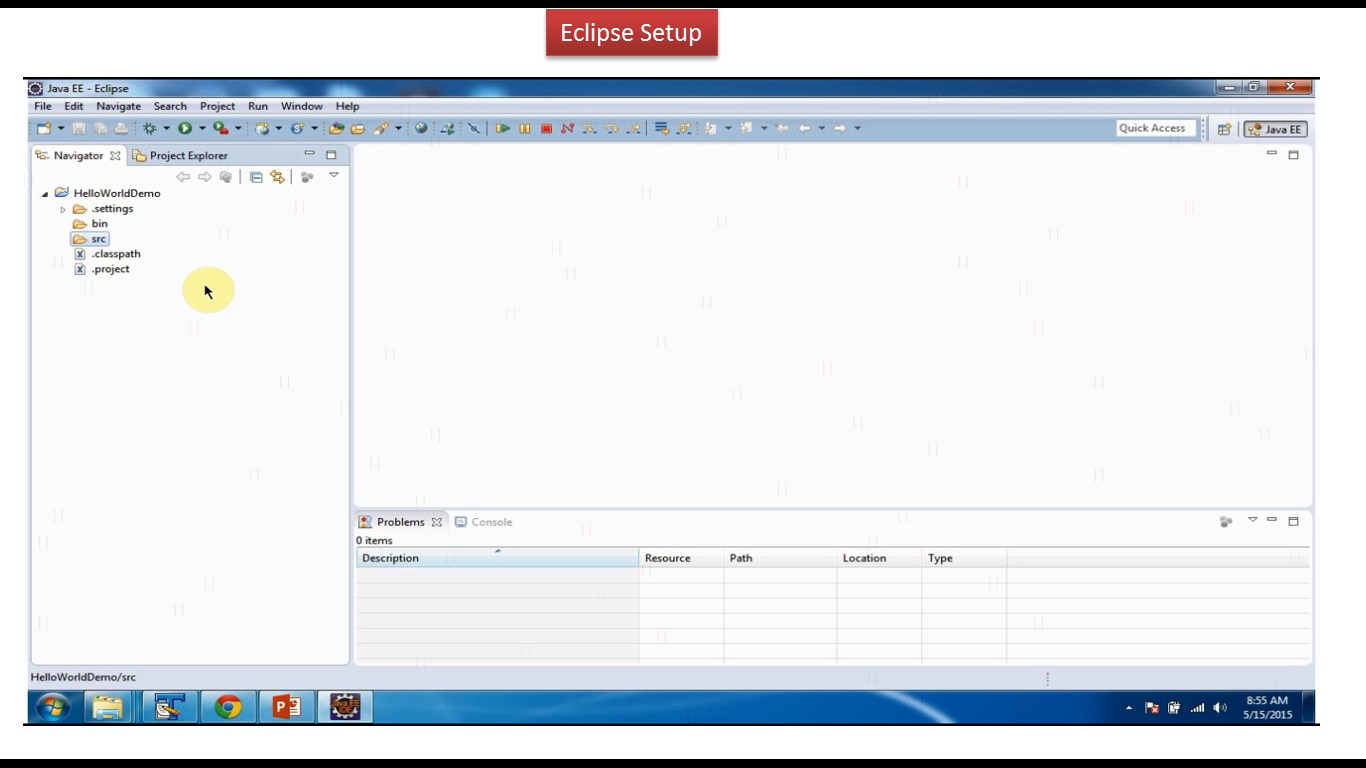Open the File menu

tap(43, 106)
